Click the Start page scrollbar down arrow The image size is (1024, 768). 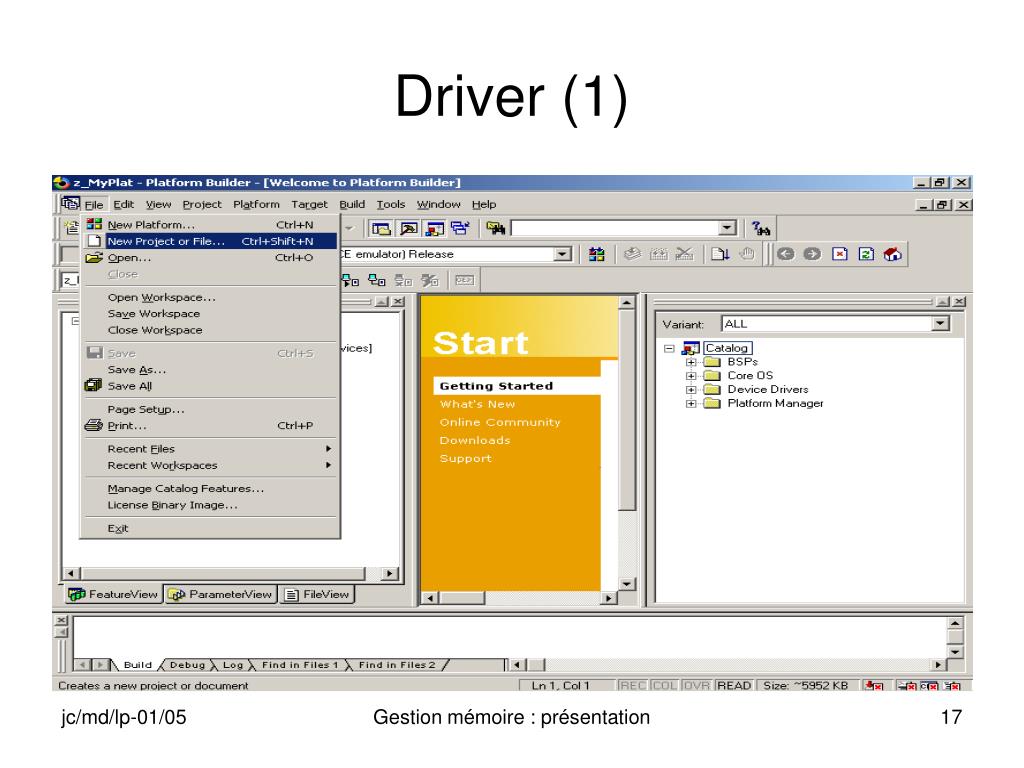[626, 584]
